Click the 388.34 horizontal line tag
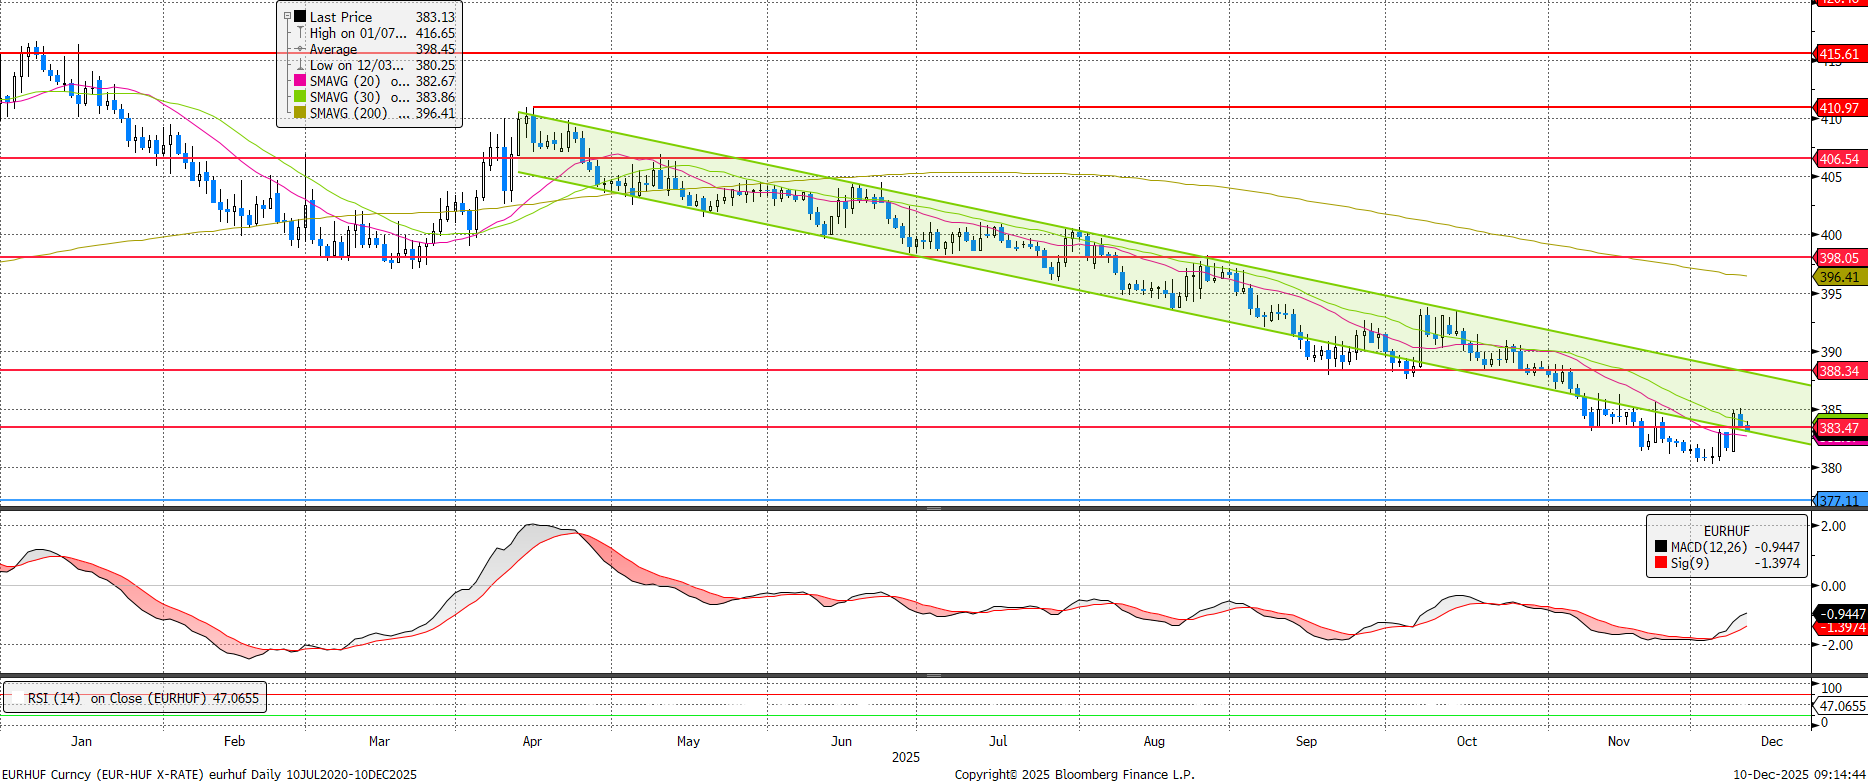Screen dimensions: 1868x783 pos(1839,371)
